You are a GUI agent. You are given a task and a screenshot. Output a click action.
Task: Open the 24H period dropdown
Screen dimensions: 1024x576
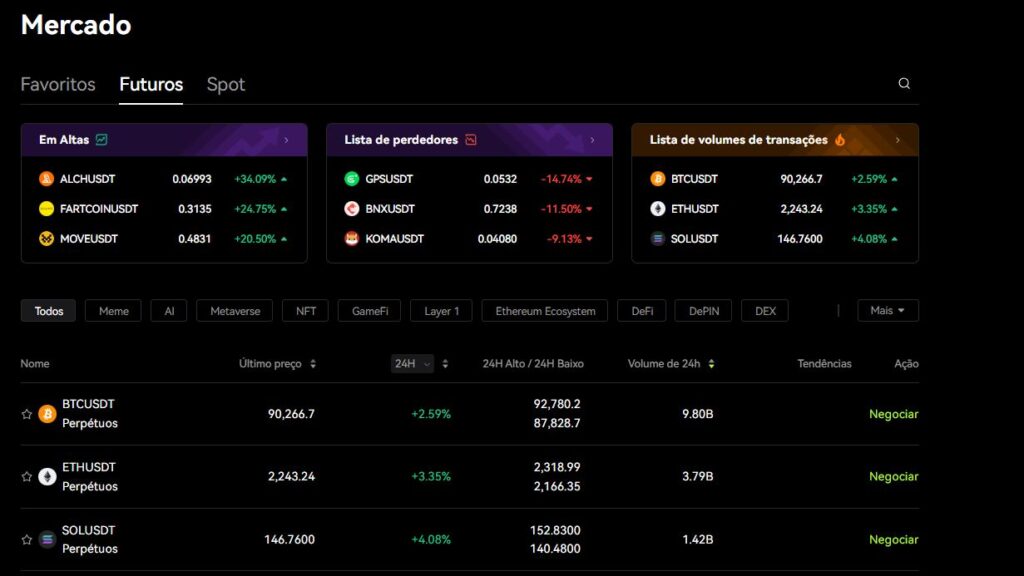coord(412,364)
